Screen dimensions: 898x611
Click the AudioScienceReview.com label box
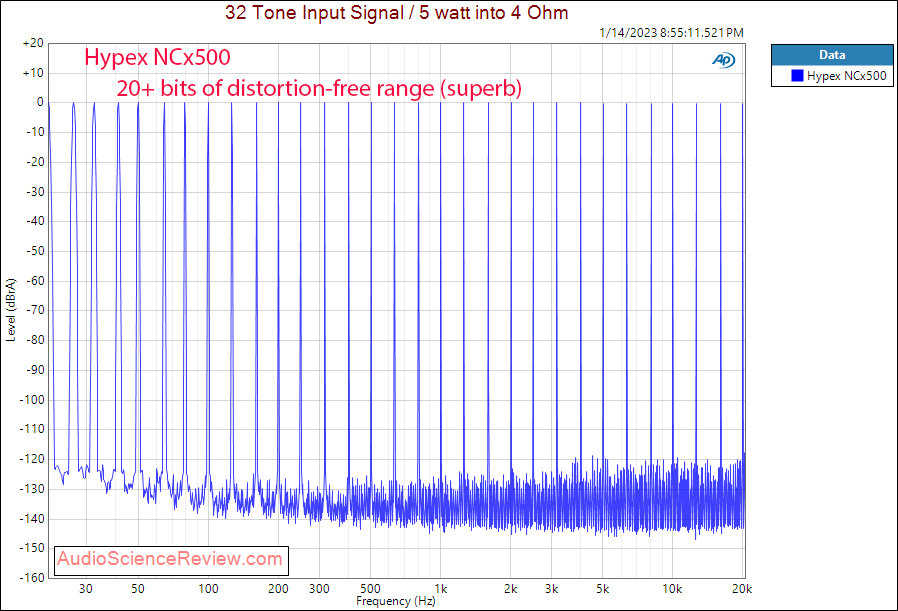click(171, 559)
